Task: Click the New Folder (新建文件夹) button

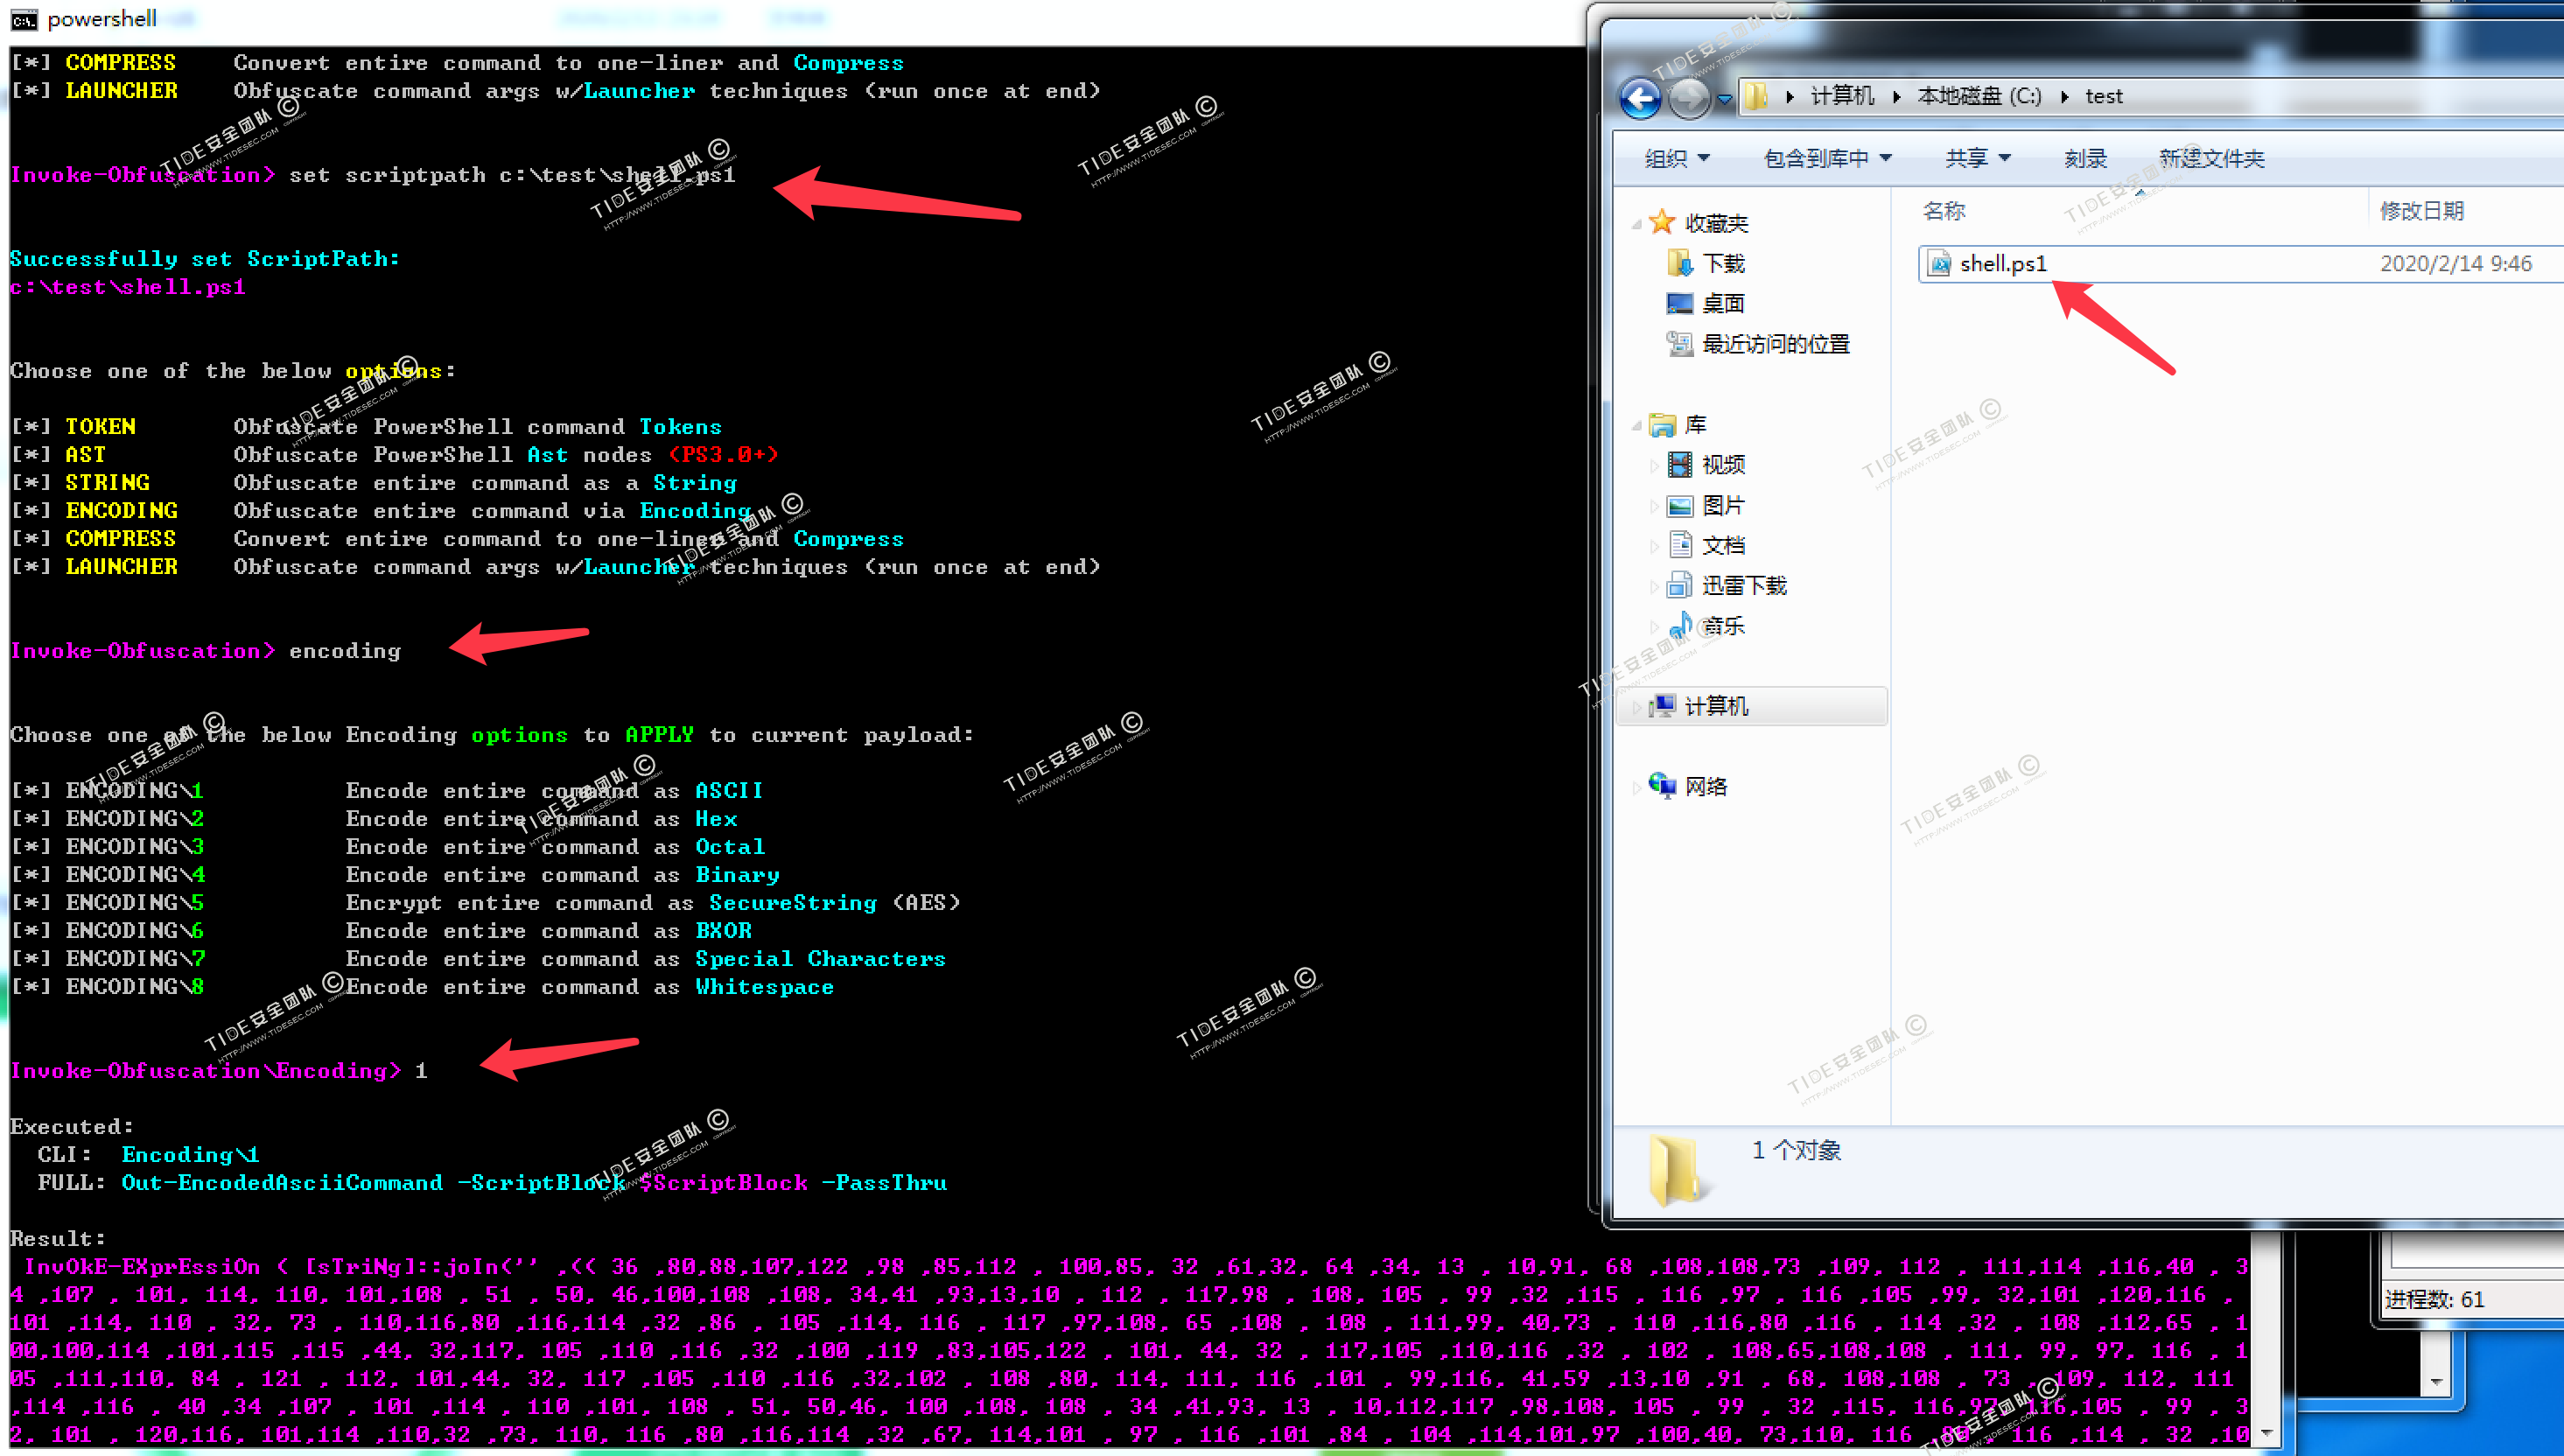Action: coord(2211,158)
